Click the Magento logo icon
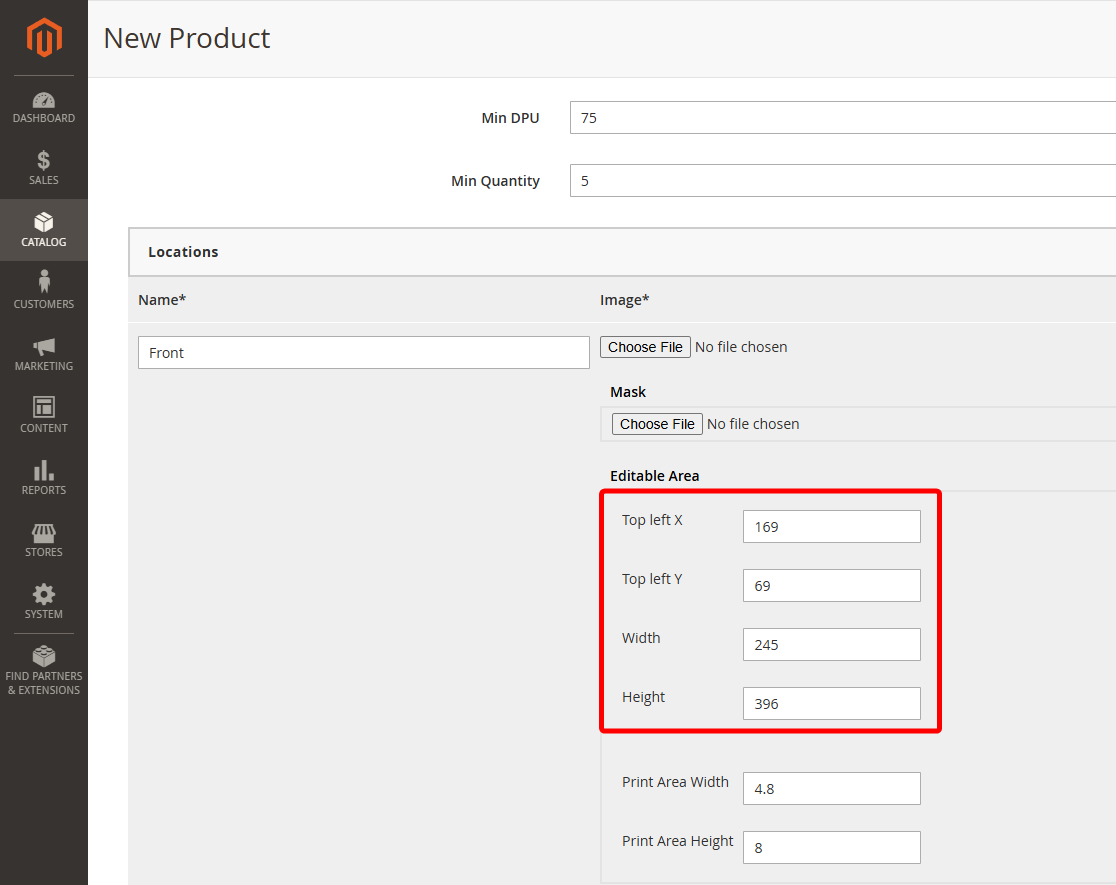 pyautogui.click(x=43, y=38)
